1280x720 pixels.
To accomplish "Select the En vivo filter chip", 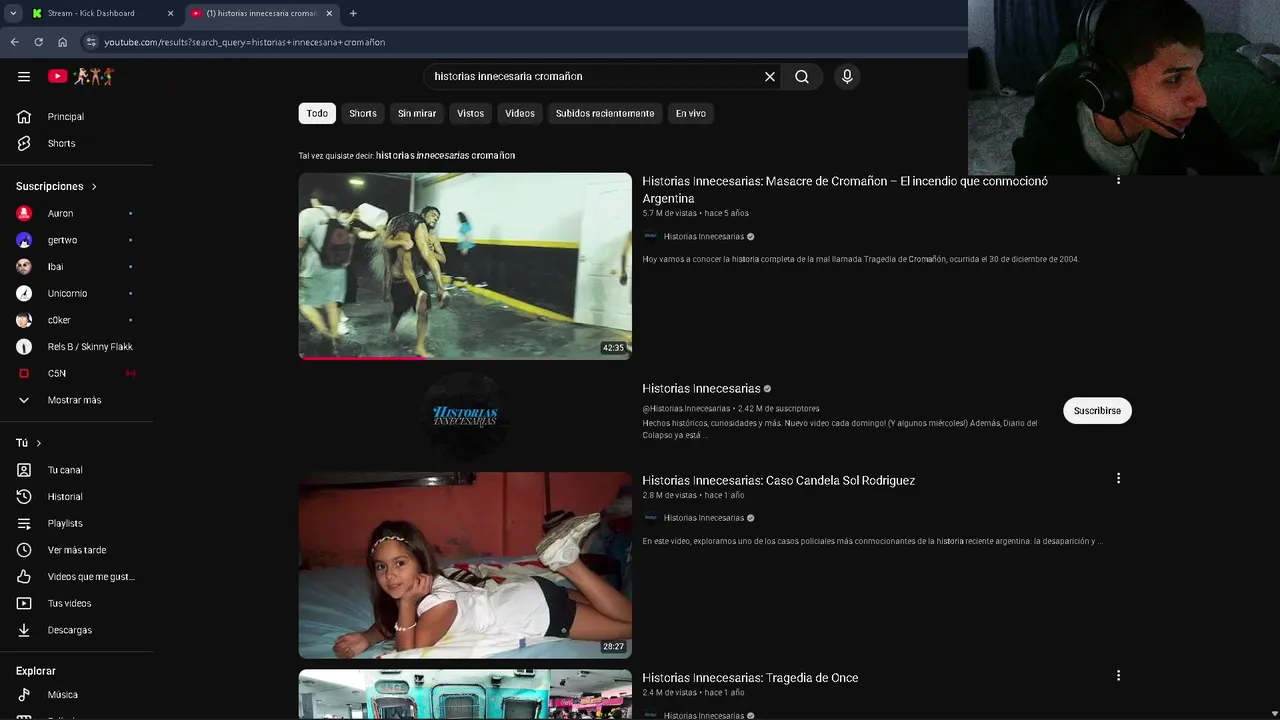I will [691, 113].
